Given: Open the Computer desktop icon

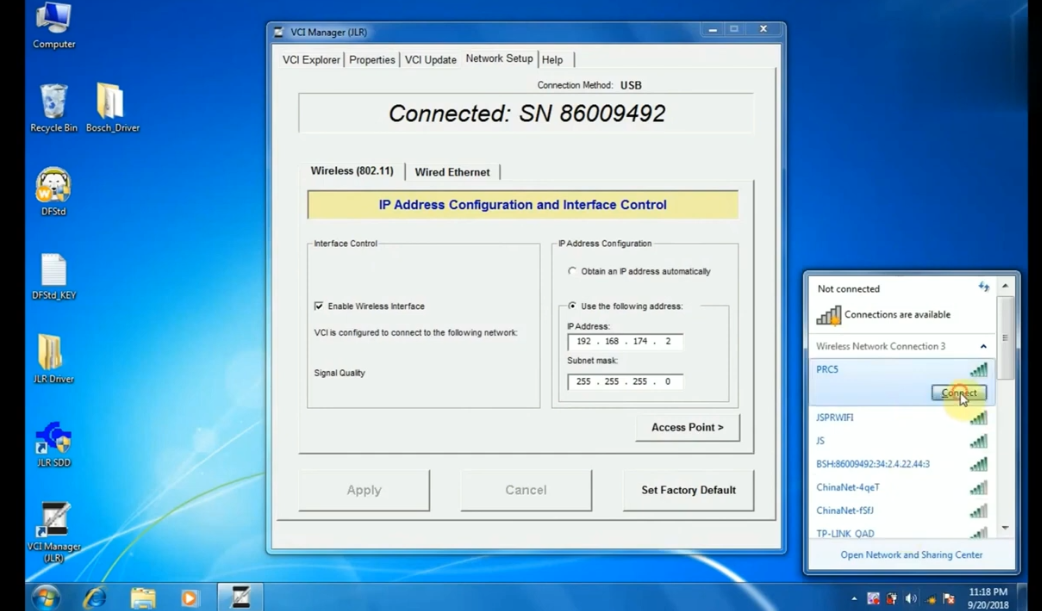Looking at the screenshot, I should point(54,25).
